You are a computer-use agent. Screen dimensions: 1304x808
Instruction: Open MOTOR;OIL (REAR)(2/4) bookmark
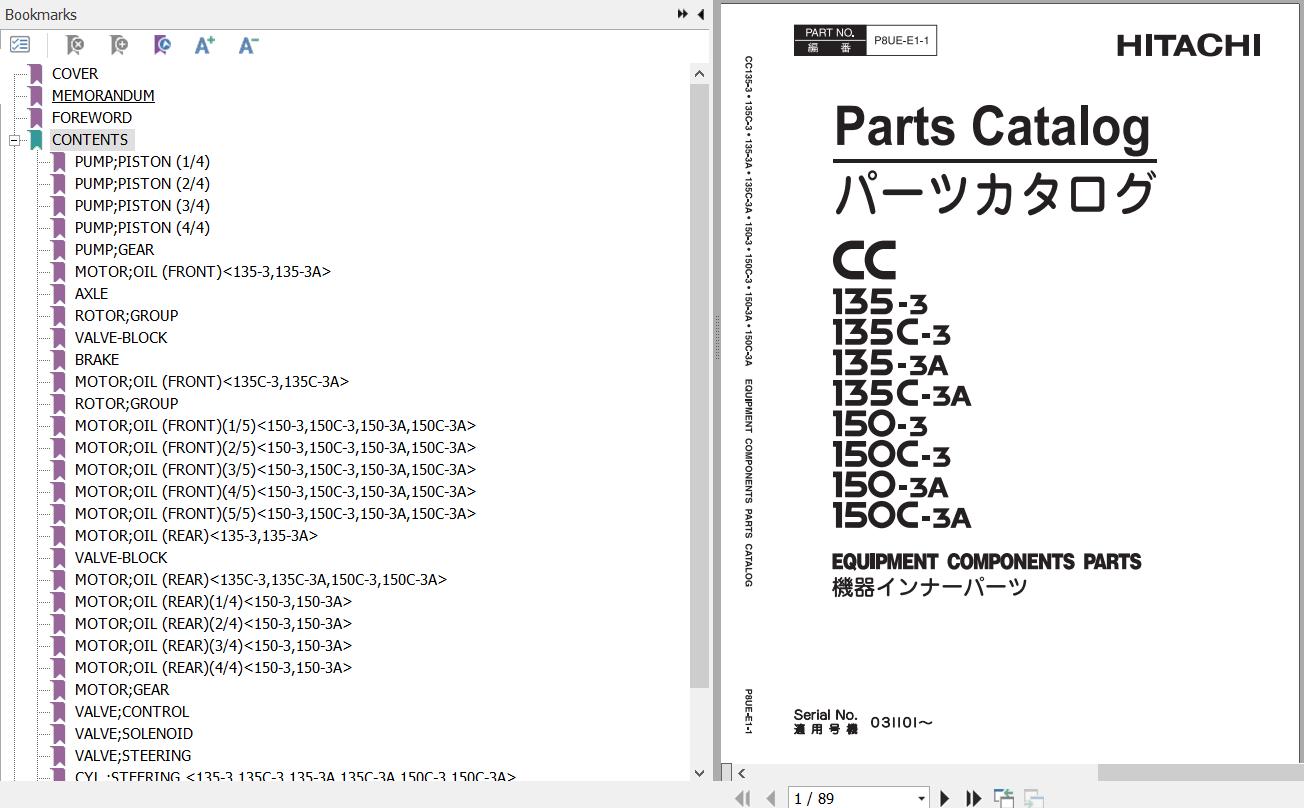tap(213, 623)
